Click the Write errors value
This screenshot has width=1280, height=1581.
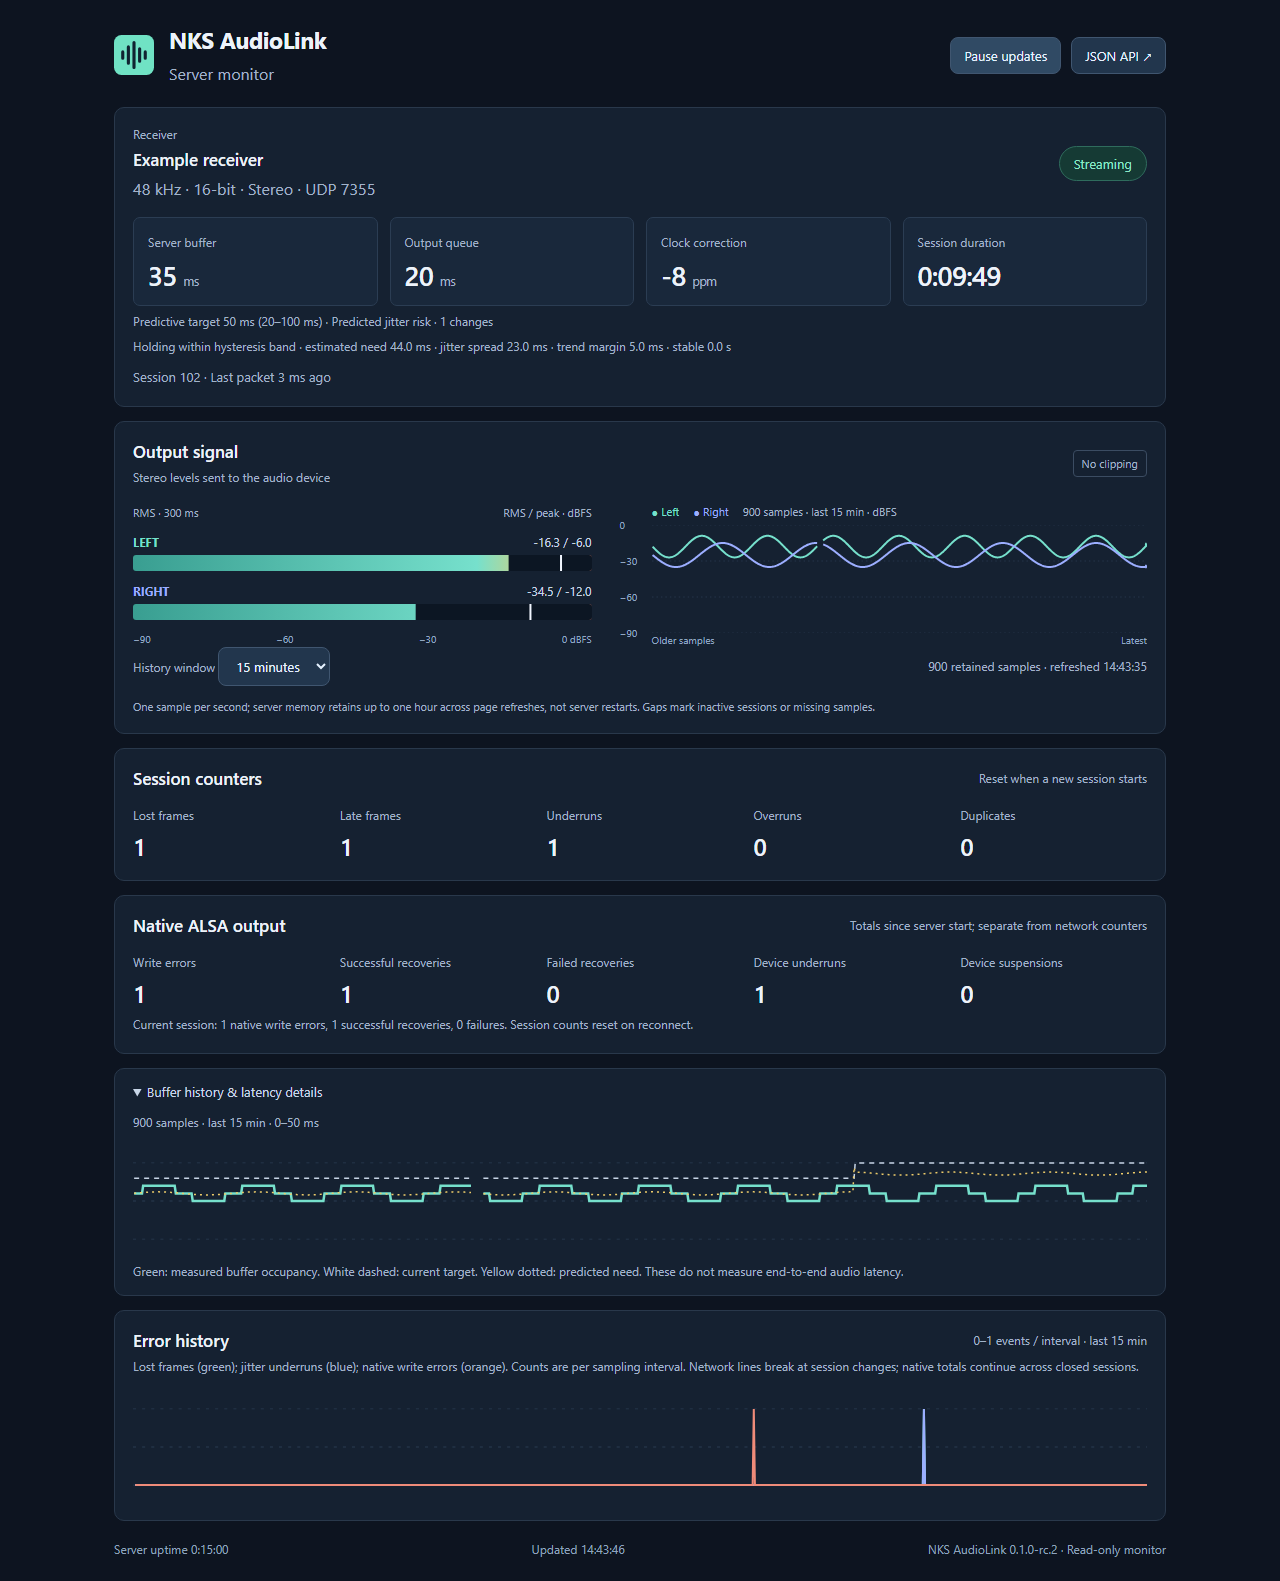click(140, 995)
